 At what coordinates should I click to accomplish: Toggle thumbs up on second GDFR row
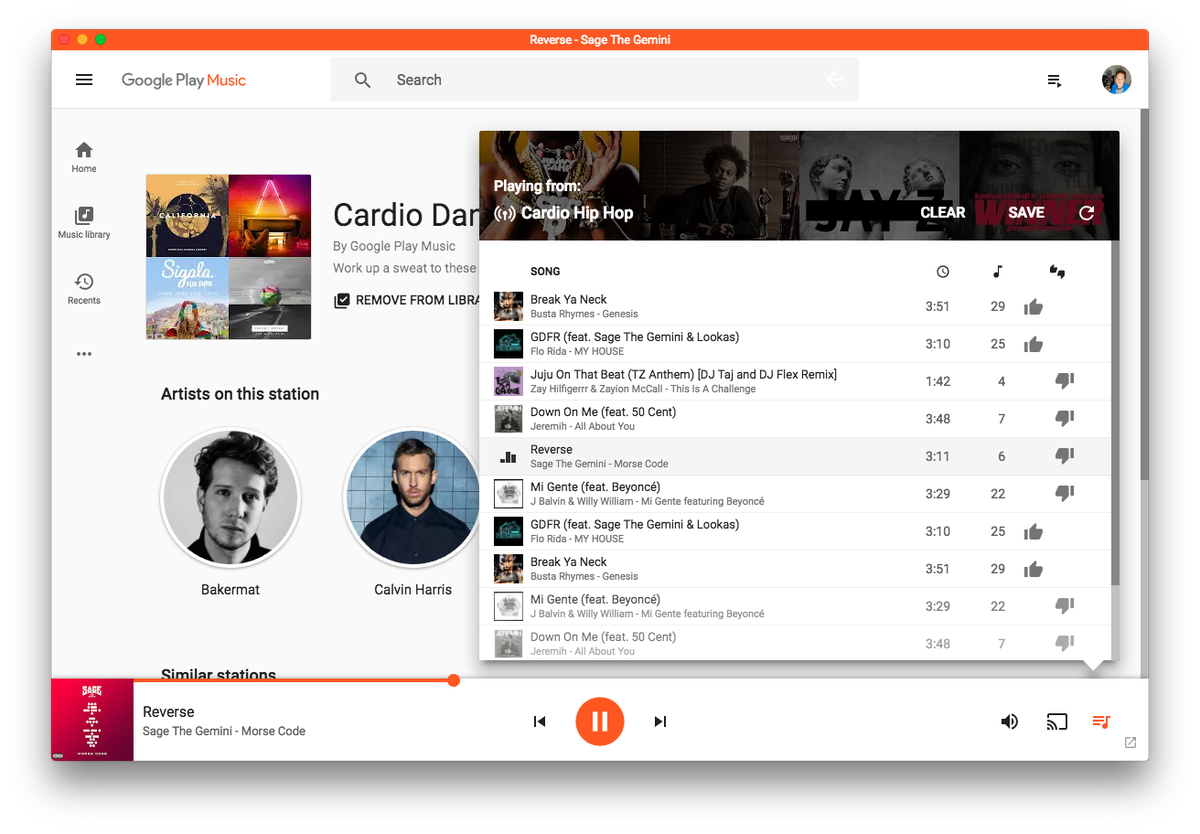pyautogui.click(x=1033, y=532)
